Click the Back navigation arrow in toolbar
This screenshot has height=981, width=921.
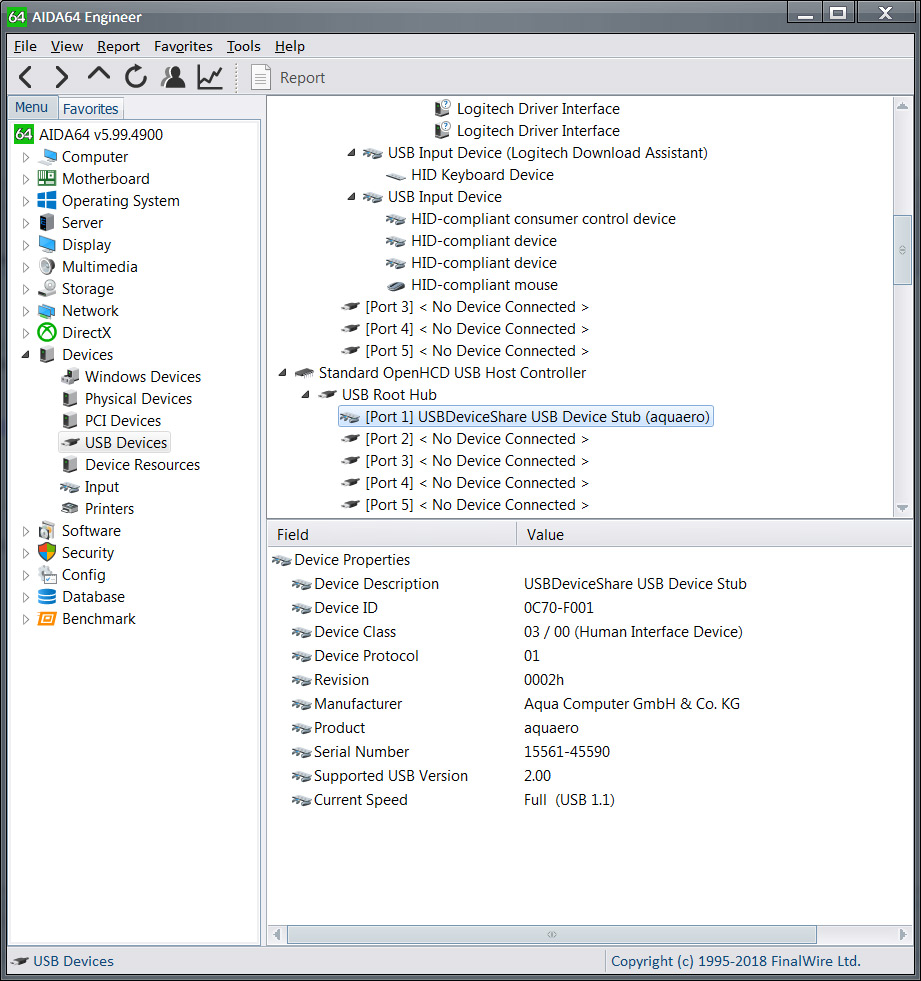(26, 77)
